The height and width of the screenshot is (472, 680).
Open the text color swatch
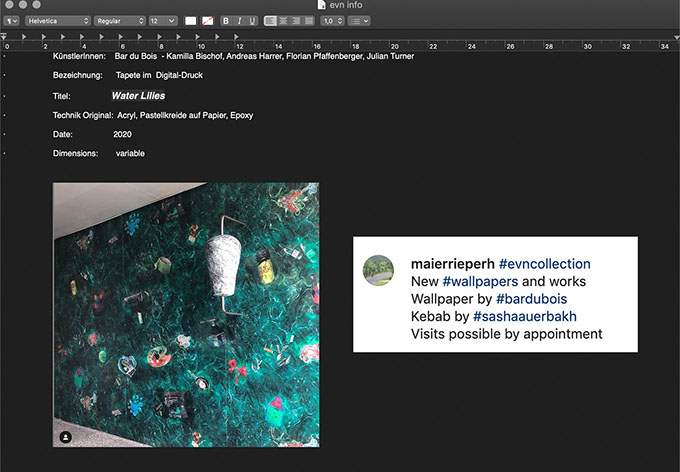click(190, 21)
